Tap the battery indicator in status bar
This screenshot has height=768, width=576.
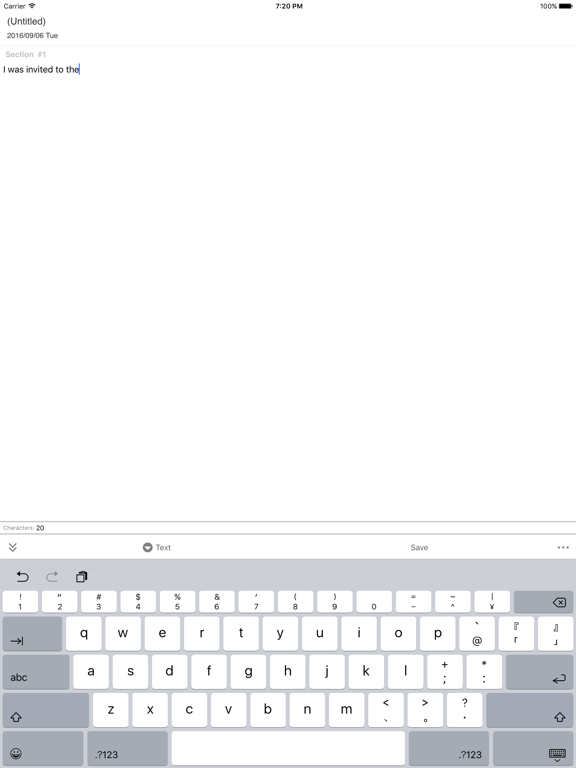click(x=565, y=6)
